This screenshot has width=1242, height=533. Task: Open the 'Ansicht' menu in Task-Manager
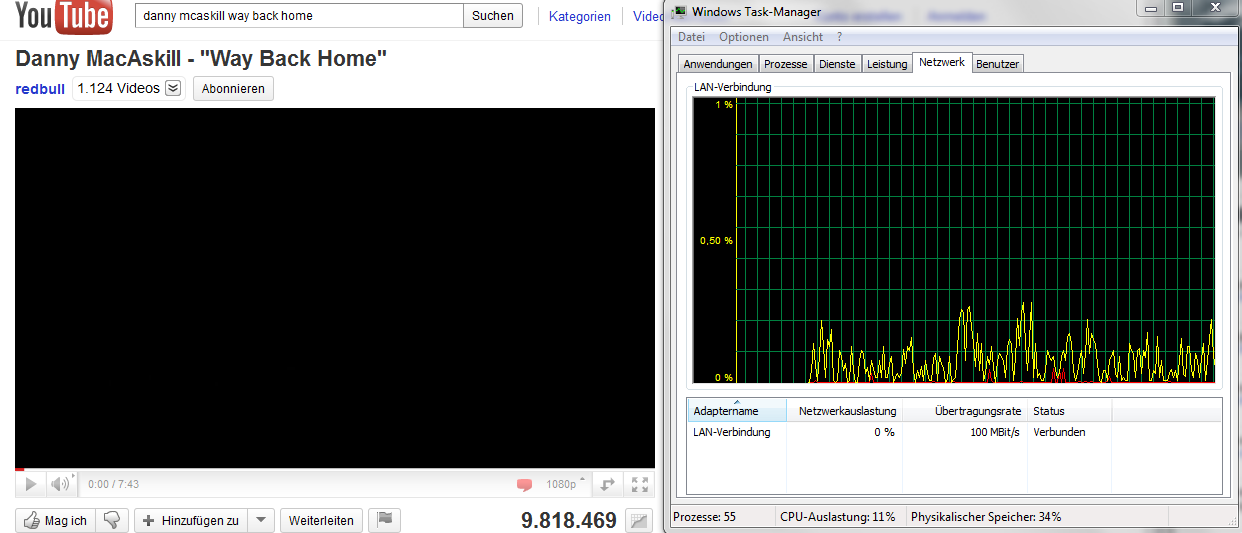pos(803,37)
